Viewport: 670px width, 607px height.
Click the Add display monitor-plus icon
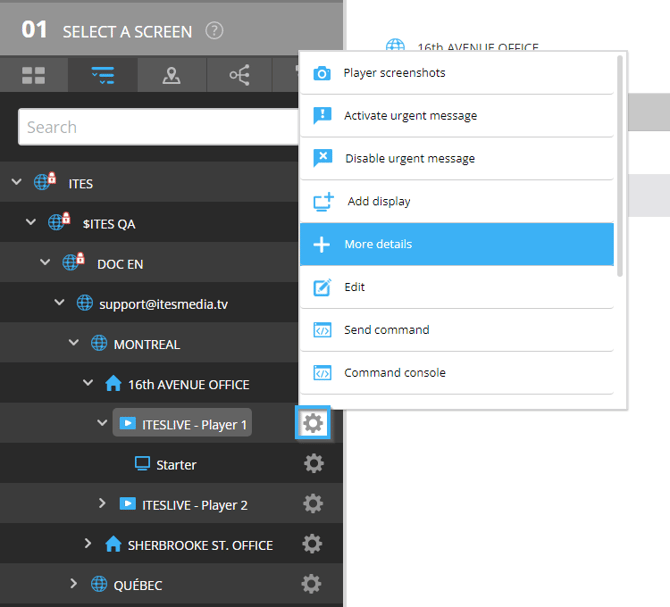[x=323, y=202]
